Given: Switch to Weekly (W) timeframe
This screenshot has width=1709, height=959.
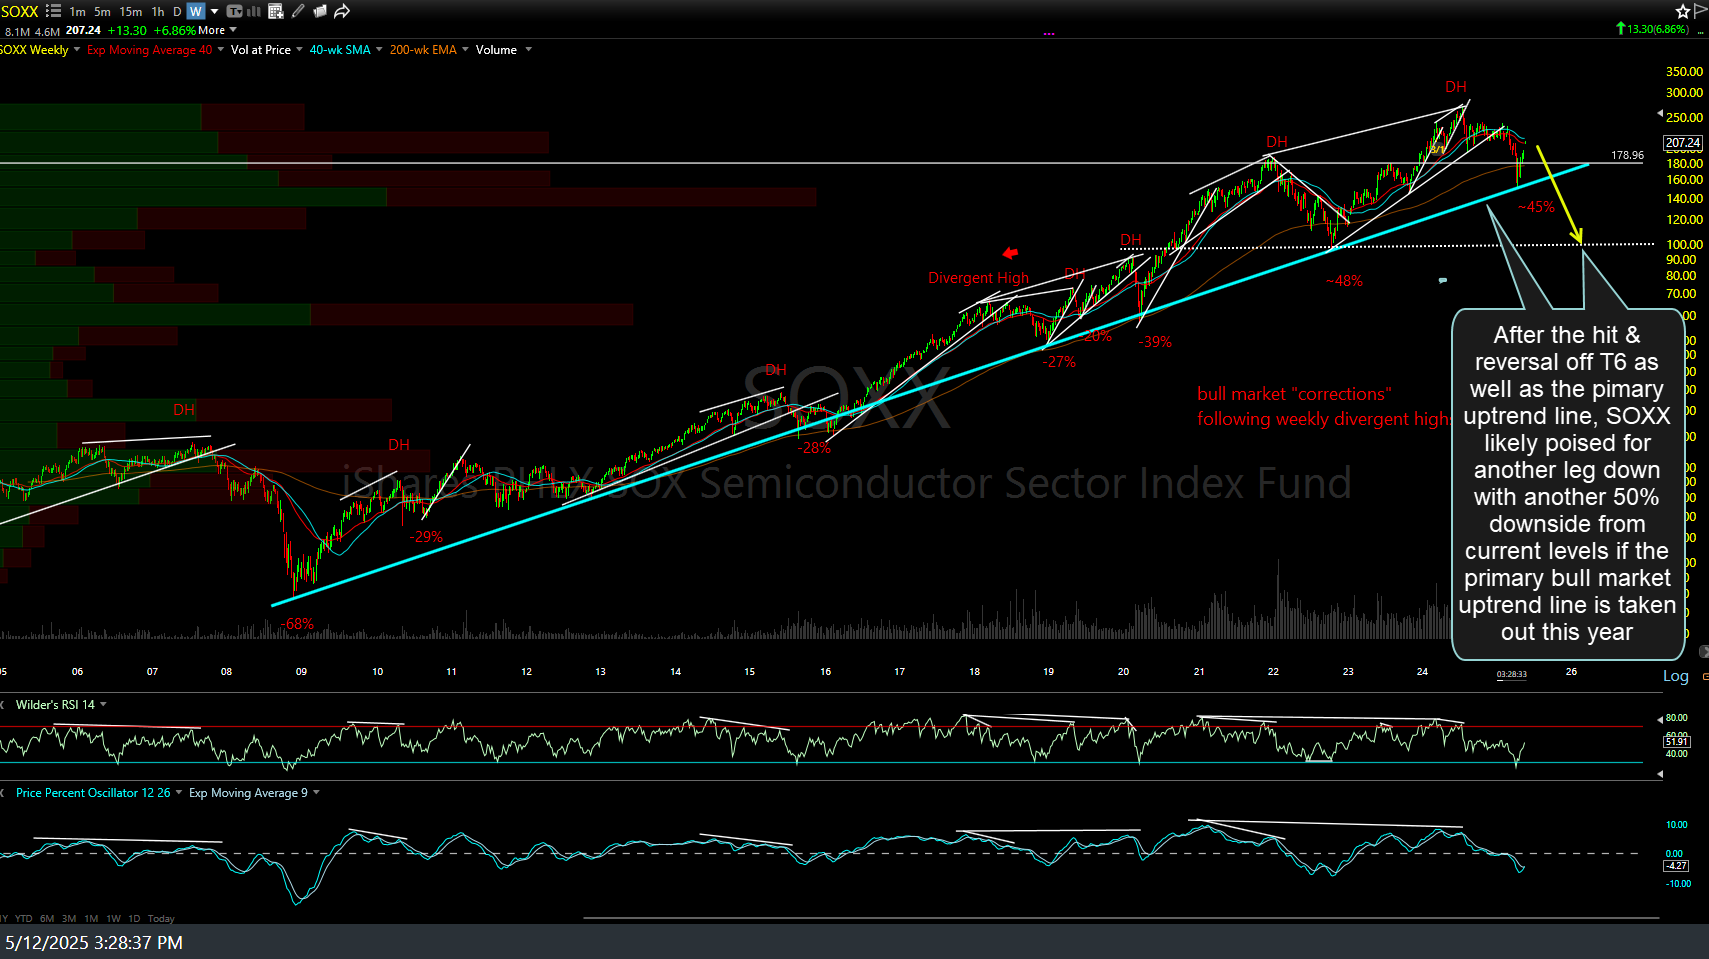Looking at the screenshot, I should [195, 12].
